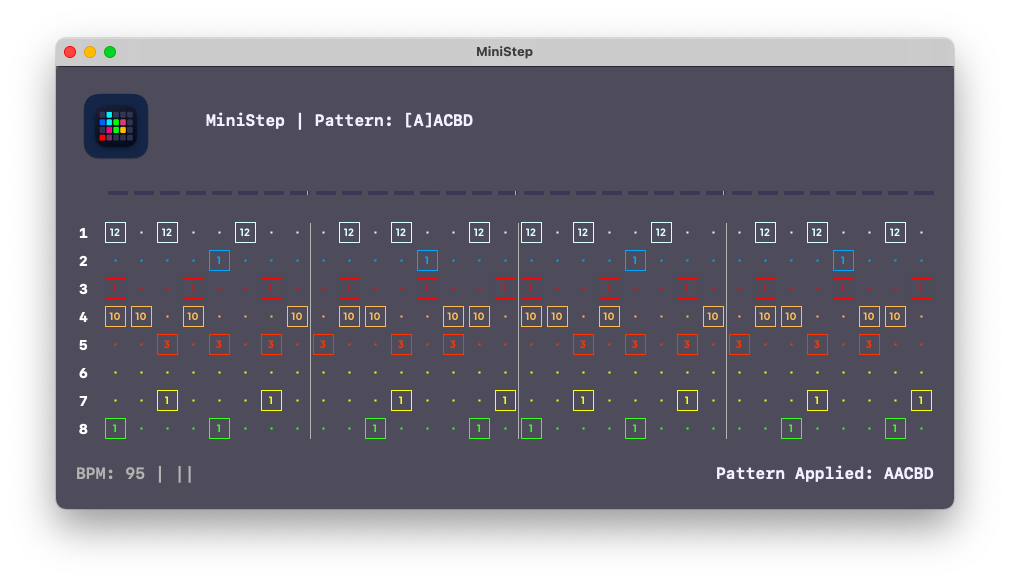Toggle the first blue step in track 2
The width and height of the screenshot is (1010, 583).
pos(220,261)
